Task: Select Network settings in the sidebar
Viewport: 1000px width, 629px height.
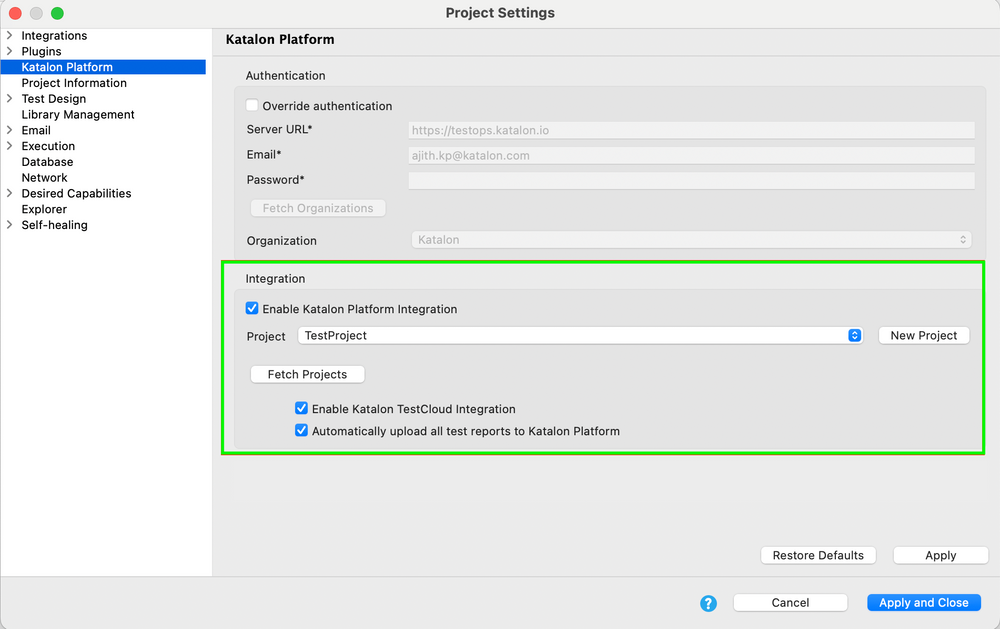Action: [44, 177]
